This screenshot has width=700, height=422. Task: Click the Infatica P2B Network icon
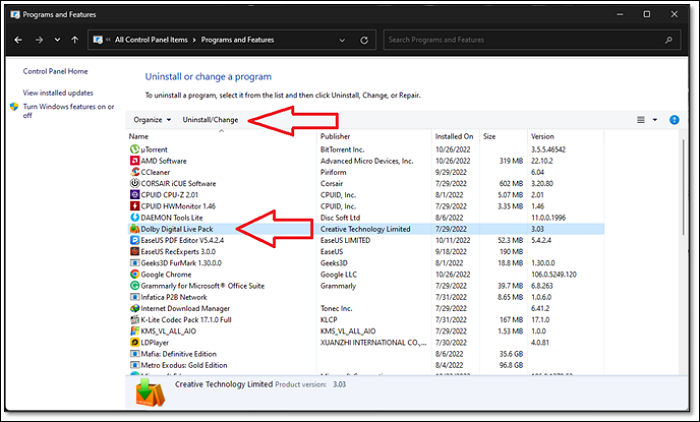tap(134, 297)
